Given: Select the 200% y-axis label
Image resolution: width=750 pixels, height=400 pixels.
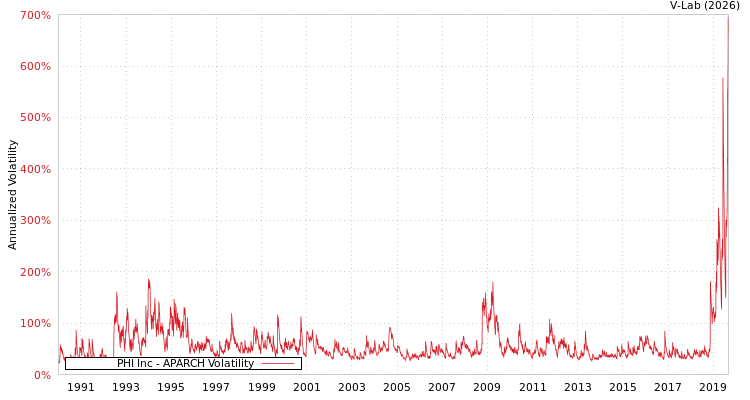Looking at the screenshot, I should click(x=35, y=272).
